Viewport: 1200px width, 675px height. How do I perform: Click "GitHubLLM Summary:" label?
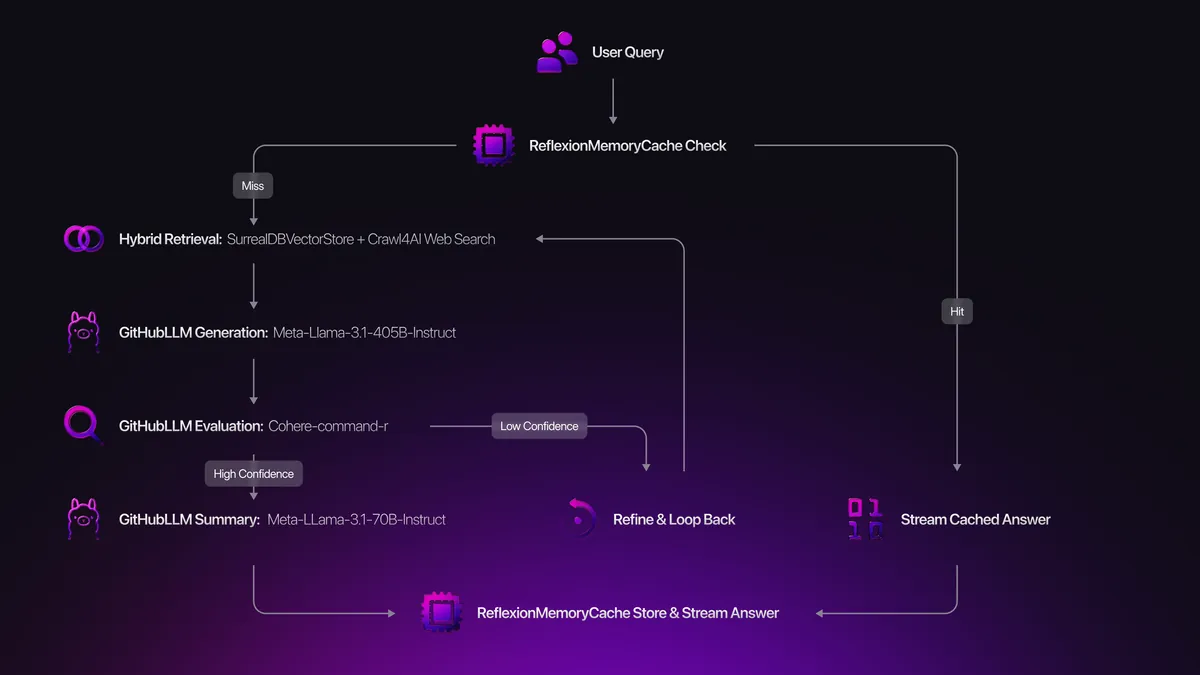(190, 520)
